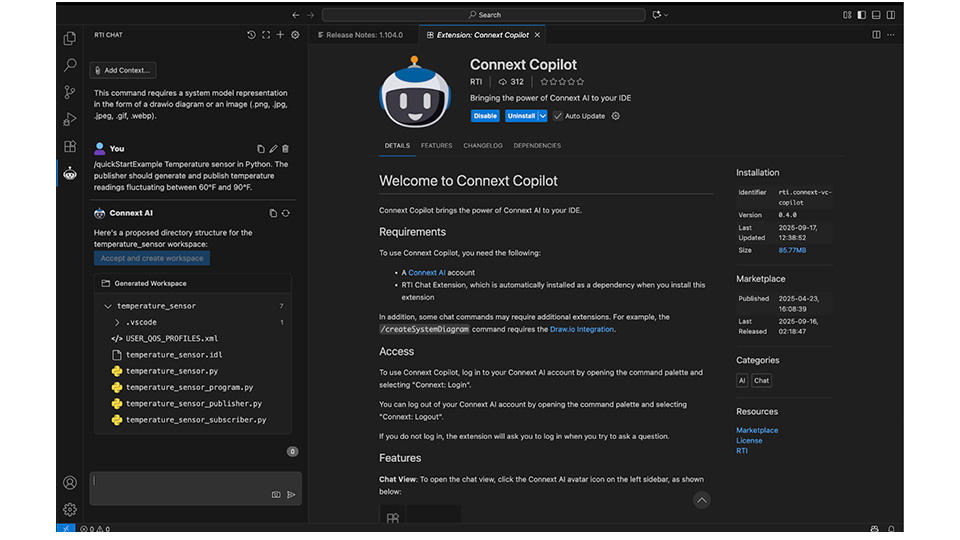Click Accept and create workspace button

152,258
